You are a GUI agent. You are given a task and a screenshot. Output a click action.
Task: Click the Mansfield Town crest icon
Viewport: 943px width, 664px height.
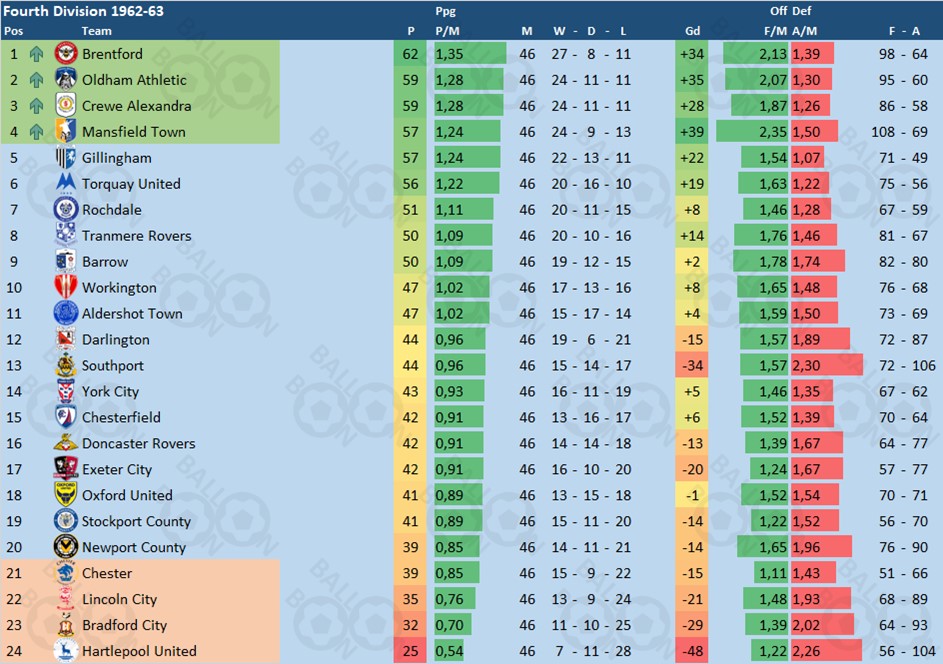(x=66, y=132)
